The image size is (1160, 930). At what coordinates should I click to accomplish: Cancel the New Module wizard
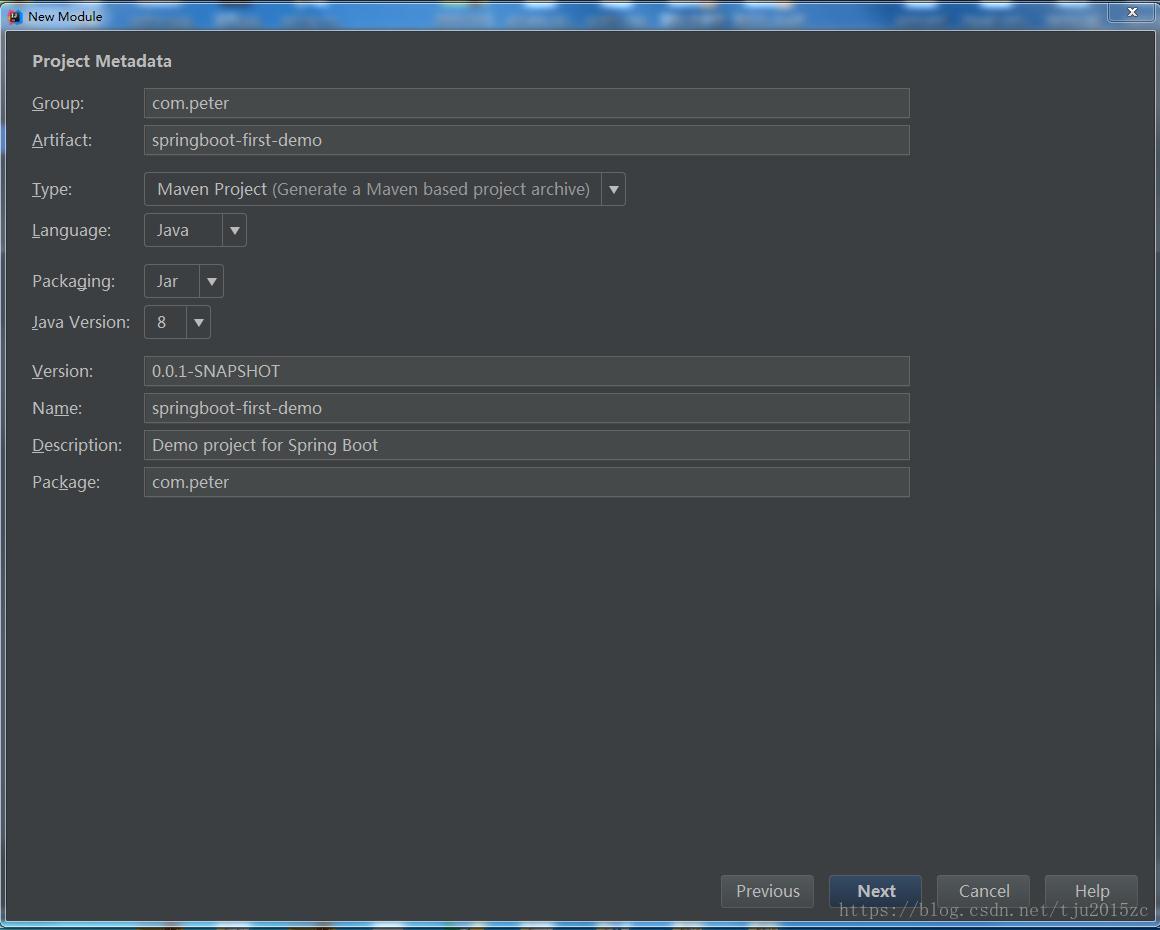(x=983, y=891)
